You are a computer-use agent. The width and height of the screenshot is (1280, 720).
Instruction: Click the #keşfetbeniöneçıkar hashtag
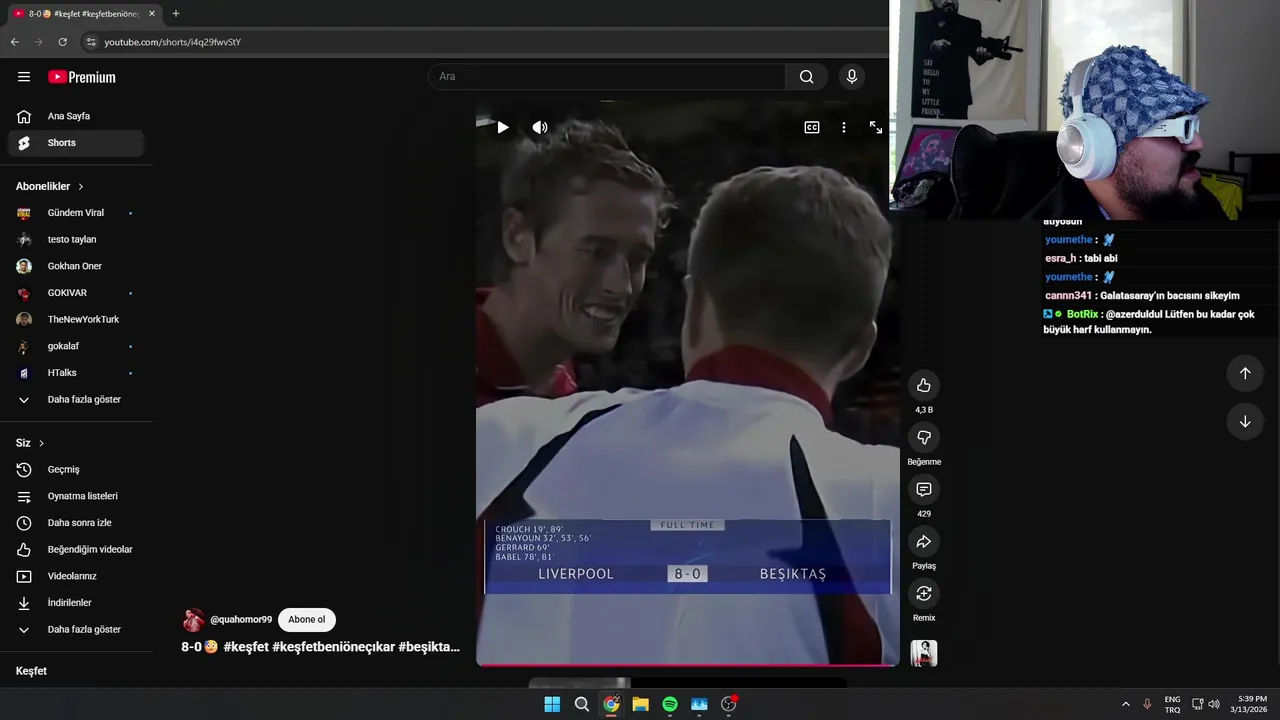(x=333, y=647)
